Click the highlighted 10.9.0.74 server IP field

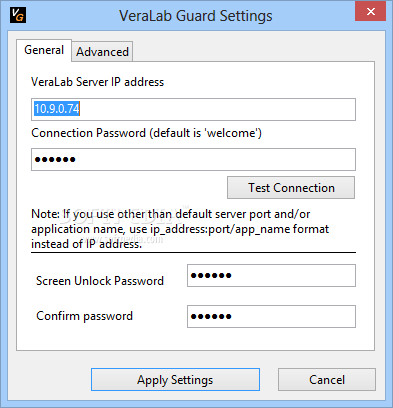coord(193,109)
